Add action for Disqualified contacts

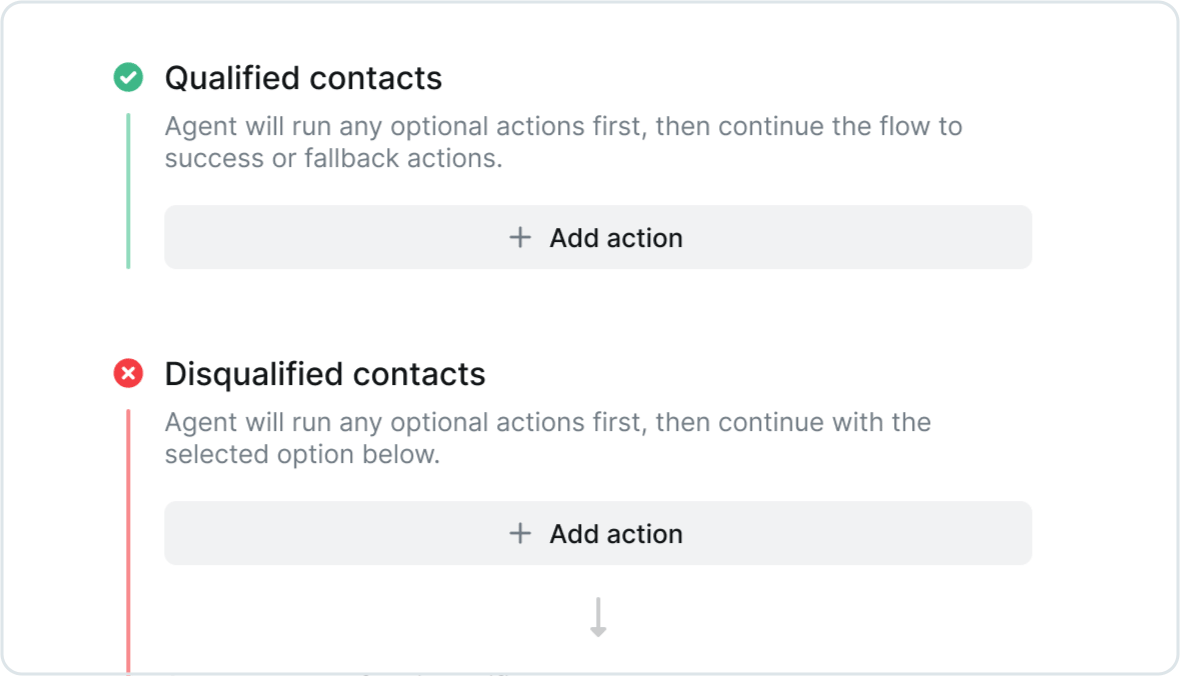pyautogui.click(x=597, y=533)
